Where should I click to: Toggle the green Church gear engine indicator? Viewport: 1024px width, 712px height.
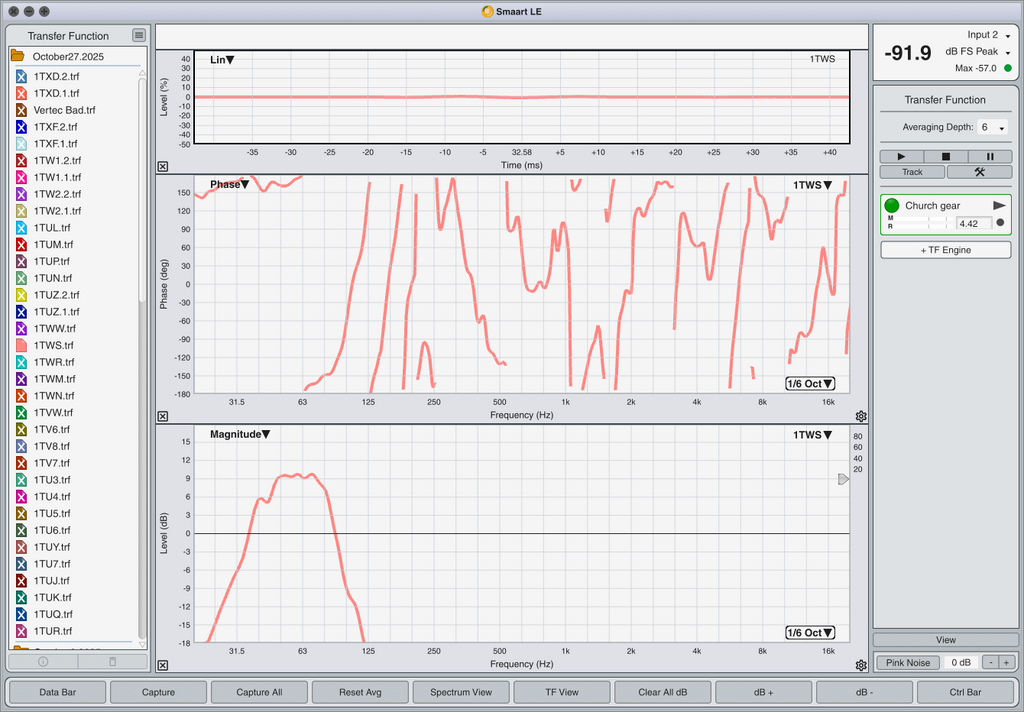[x=892, y=205]
